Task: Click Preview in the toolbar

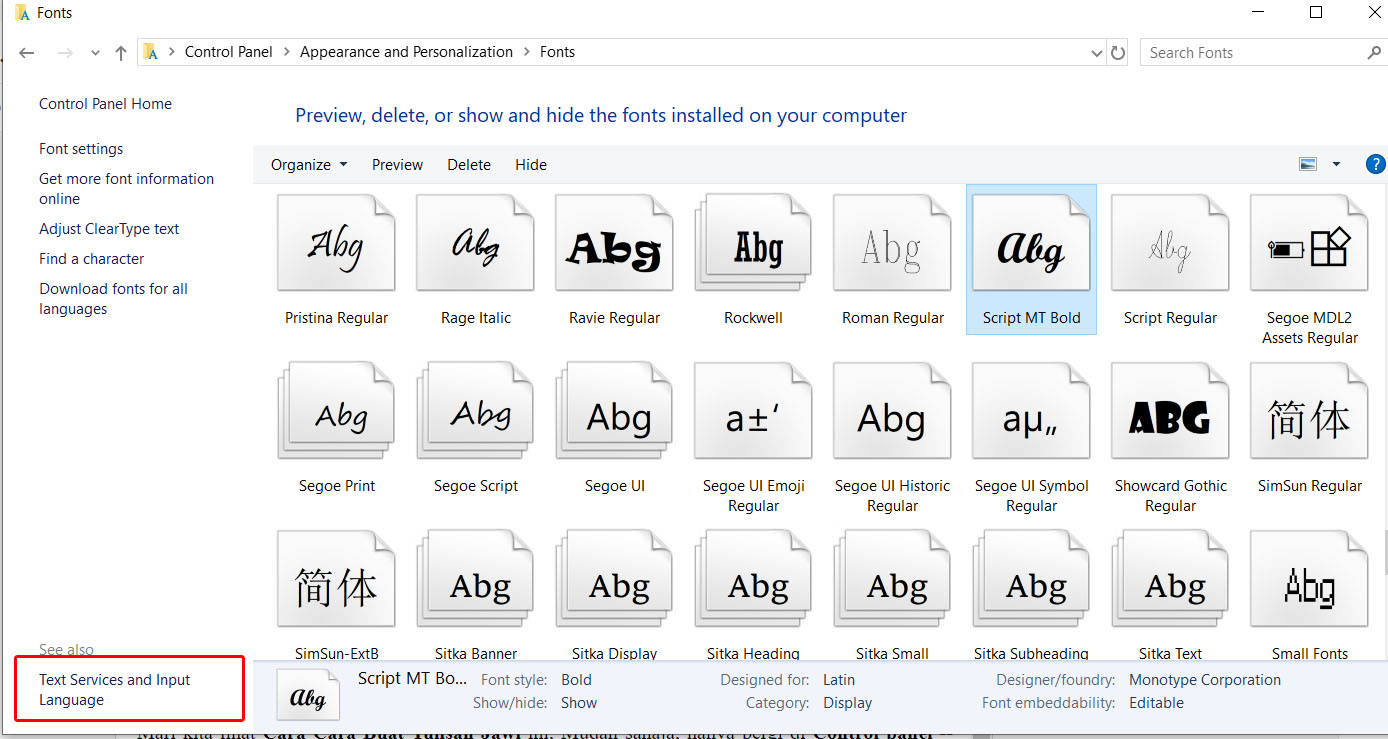Action: (x=397, y=165)
